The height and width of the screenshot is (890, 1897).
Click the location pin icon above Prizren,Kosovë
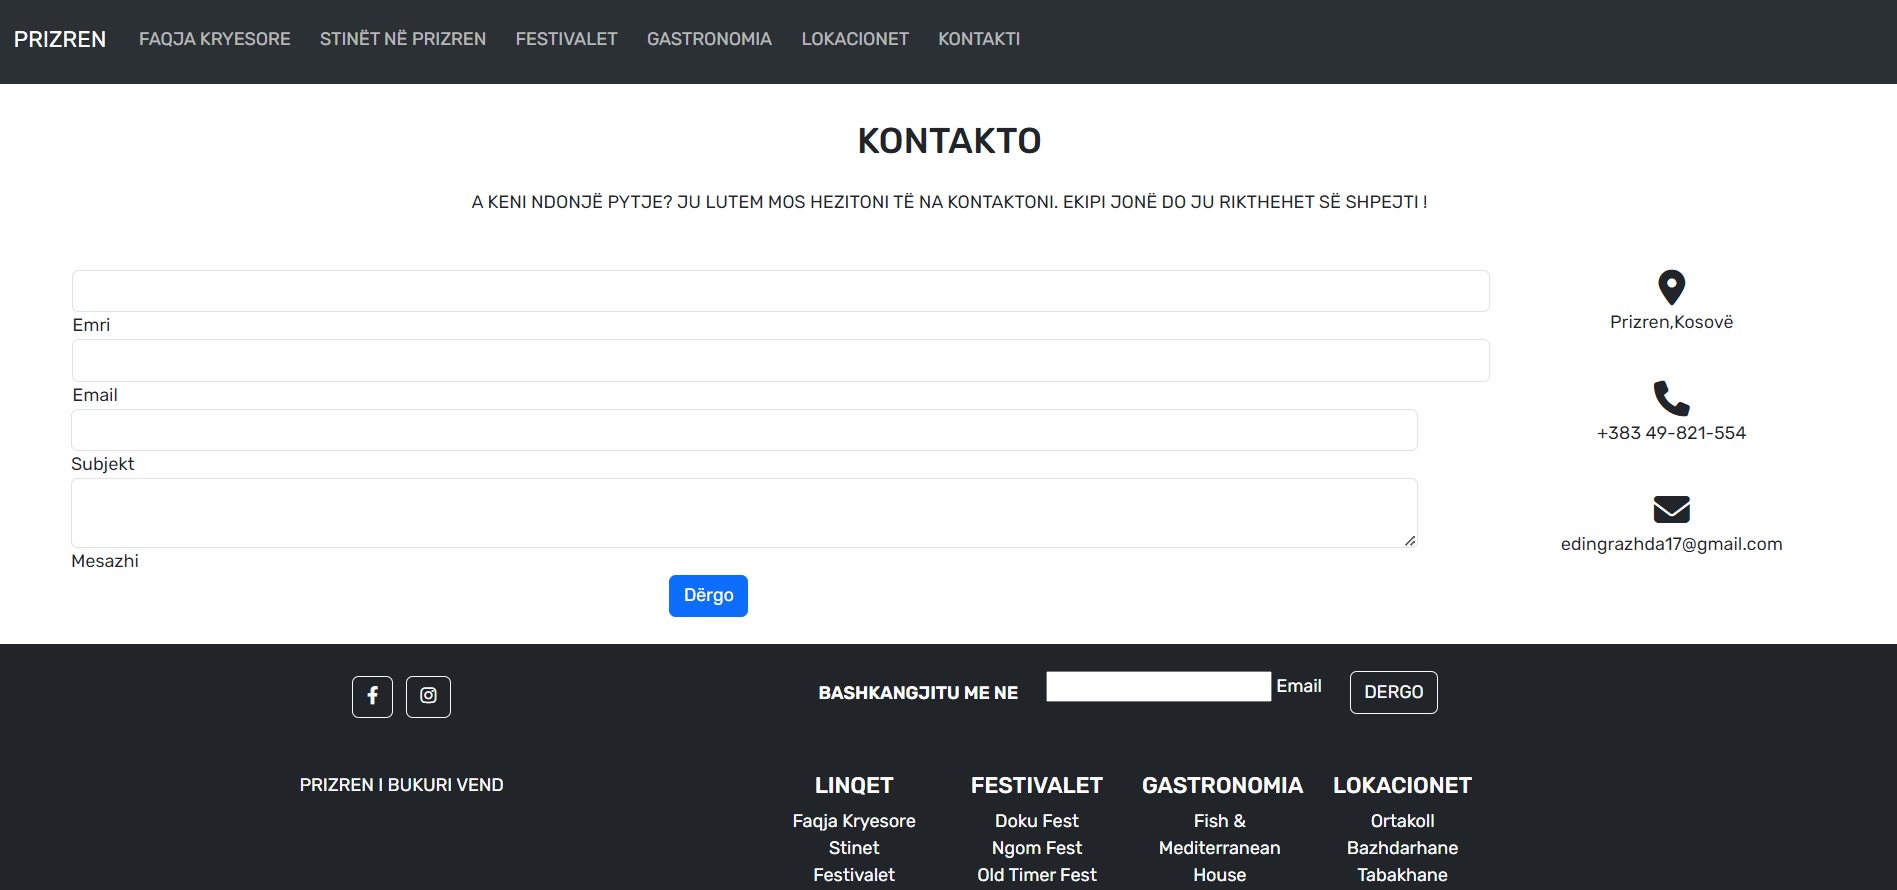pos(1671,288)
